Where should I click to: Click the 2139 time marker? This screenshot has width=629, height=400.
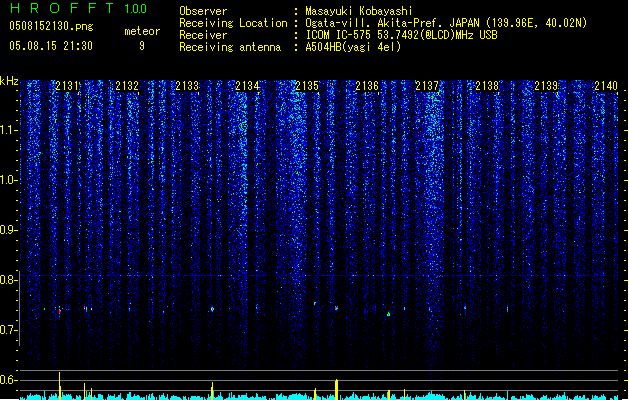[x=546, y=85]
